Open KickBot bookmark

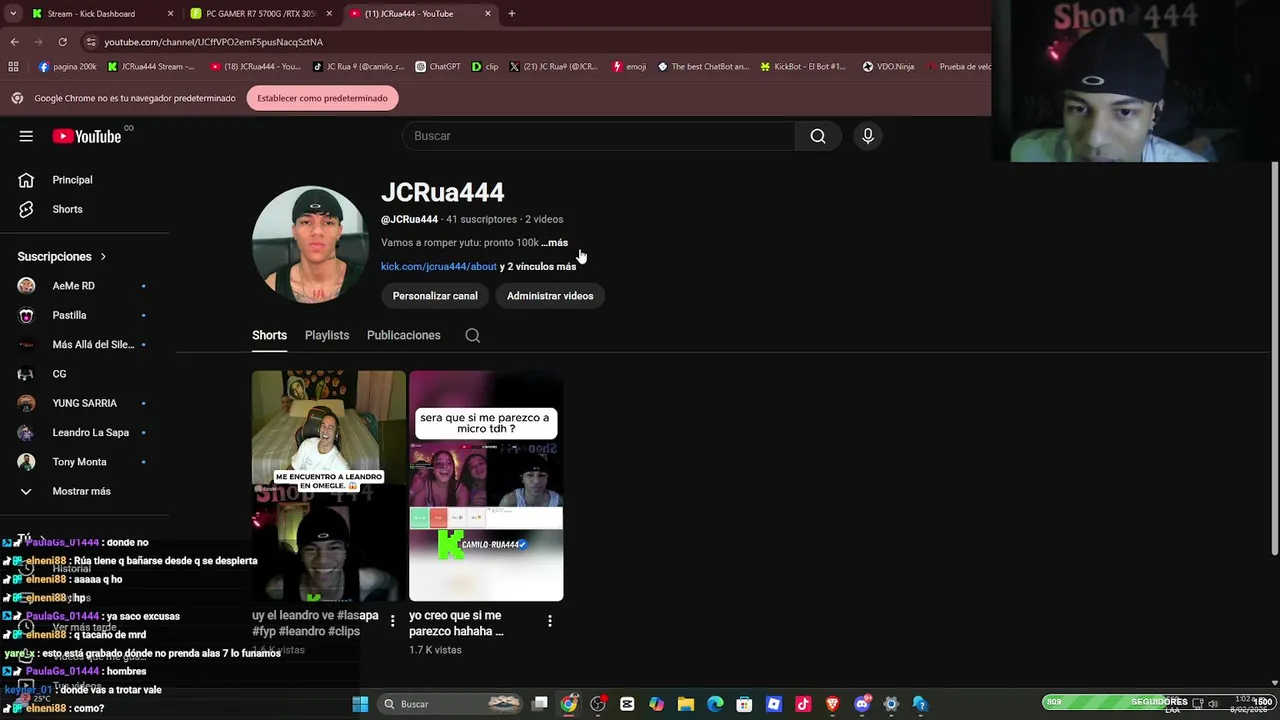coord(803,67)
